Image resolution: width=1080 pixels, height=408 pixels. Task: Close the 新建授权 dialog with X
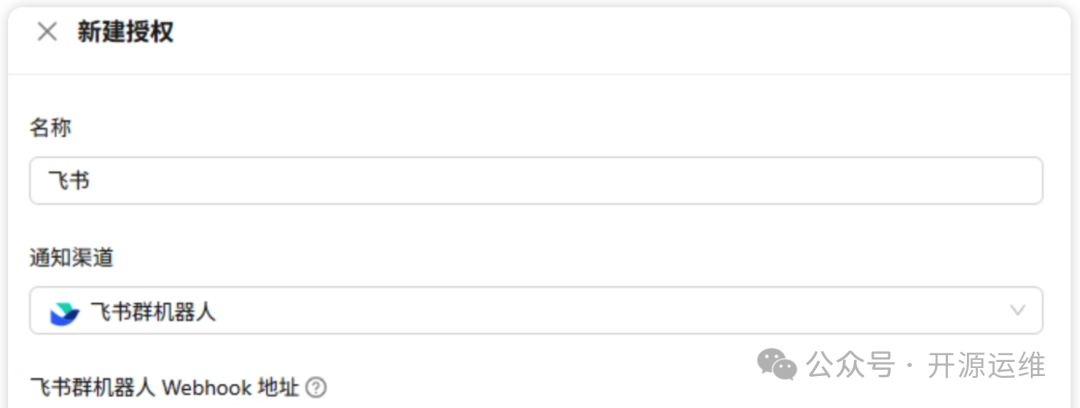(47, 32)
